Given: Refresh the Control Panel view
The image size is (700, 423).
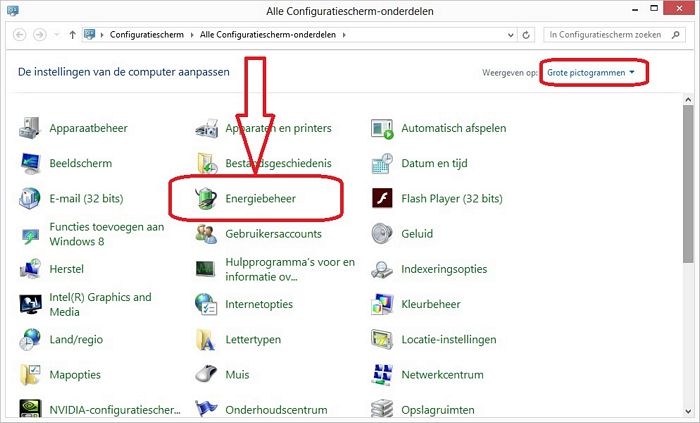Looking at the screenshot, I should pos(526,35).
